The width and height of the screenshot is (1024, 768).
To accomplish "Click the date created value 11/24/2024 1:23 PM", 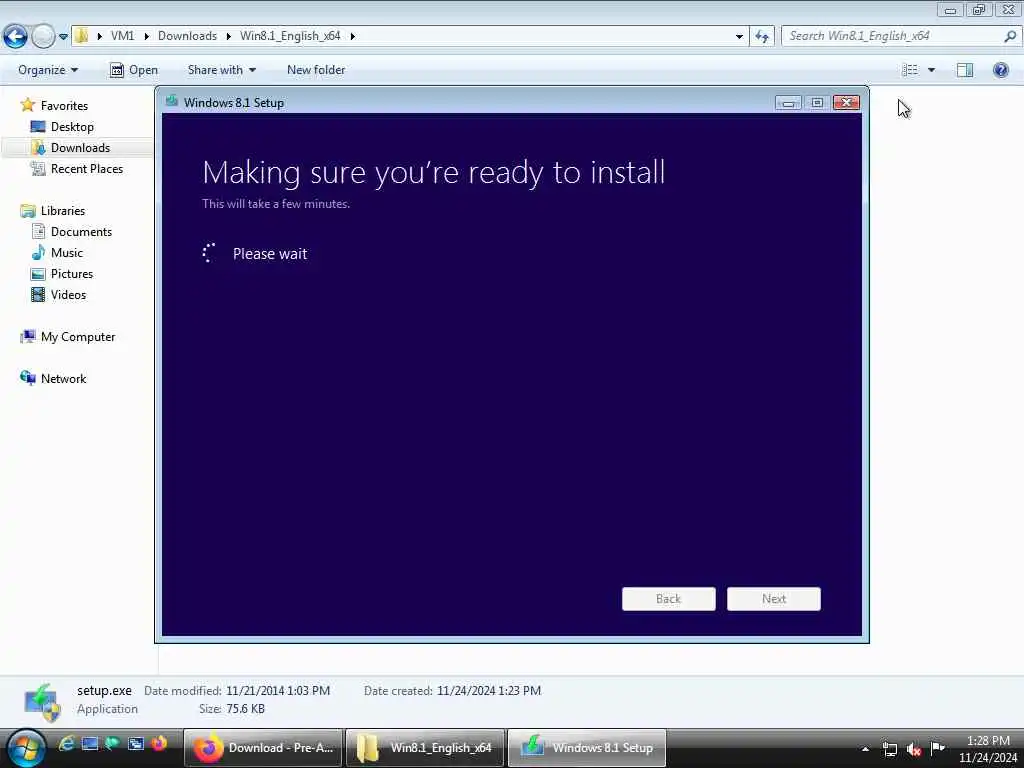I will [488, 690].
